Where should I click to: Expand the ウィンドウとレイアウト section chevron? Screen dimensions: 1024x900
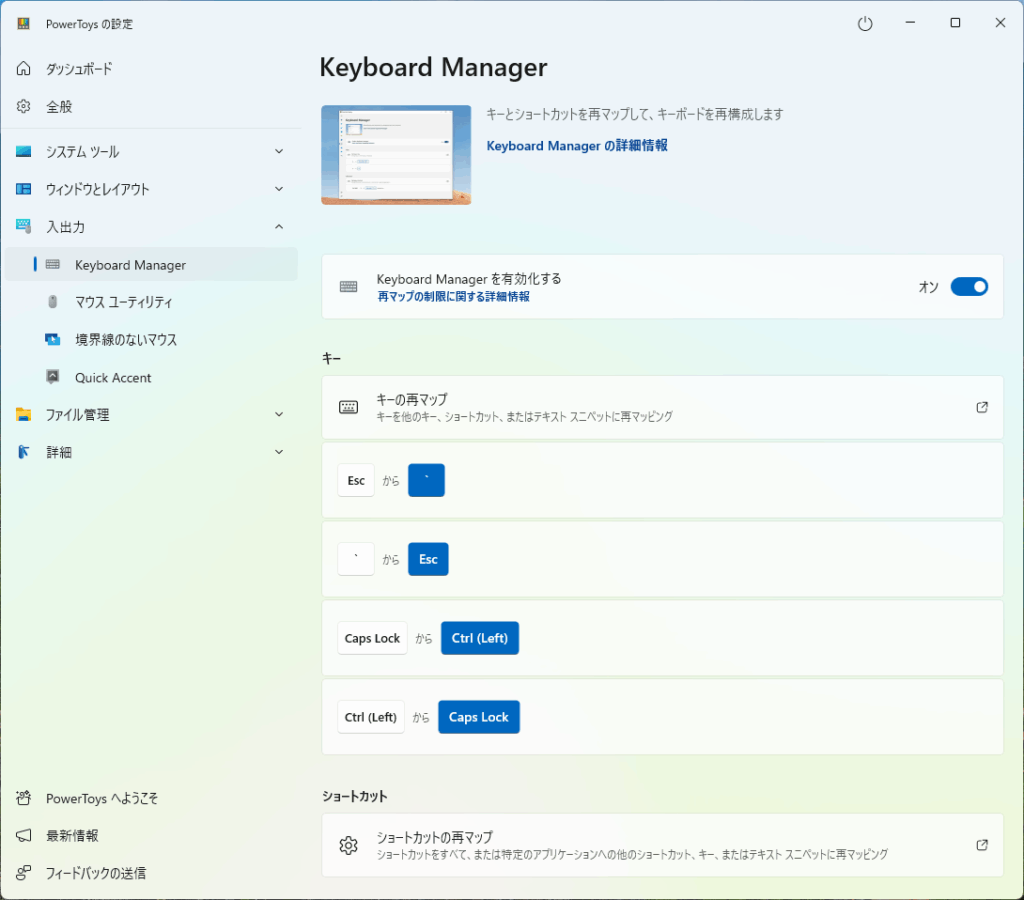pyautogui.click(x=279, y=189)
